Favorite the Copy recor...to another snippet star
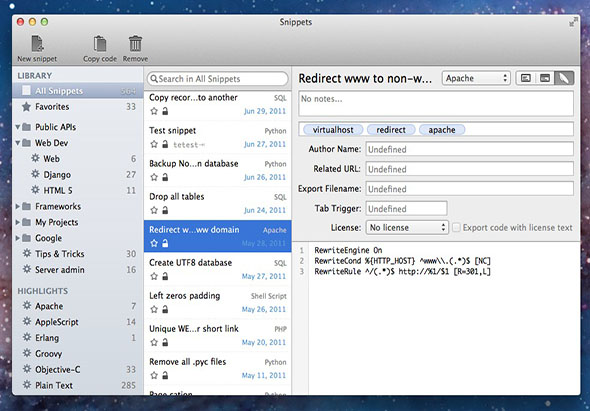Image resolution: width=590 pixels, height=411 pixels. [154, 111]
